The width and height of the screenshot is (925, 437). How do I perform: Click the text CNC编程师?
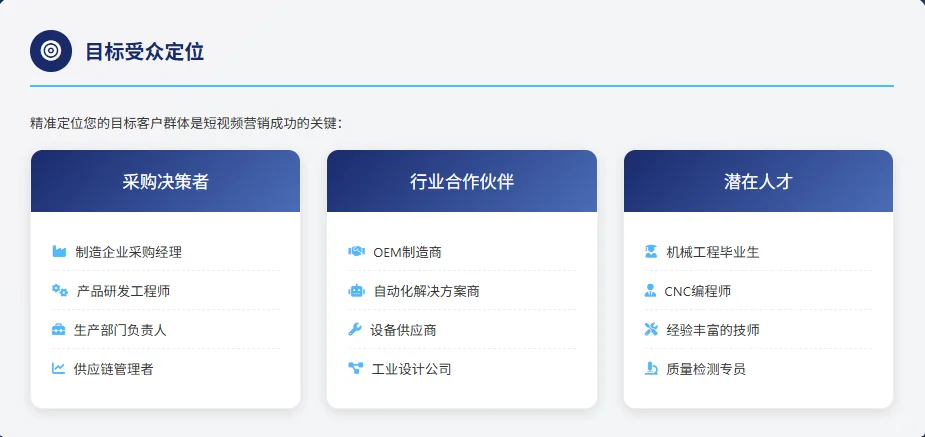(698, 291)
